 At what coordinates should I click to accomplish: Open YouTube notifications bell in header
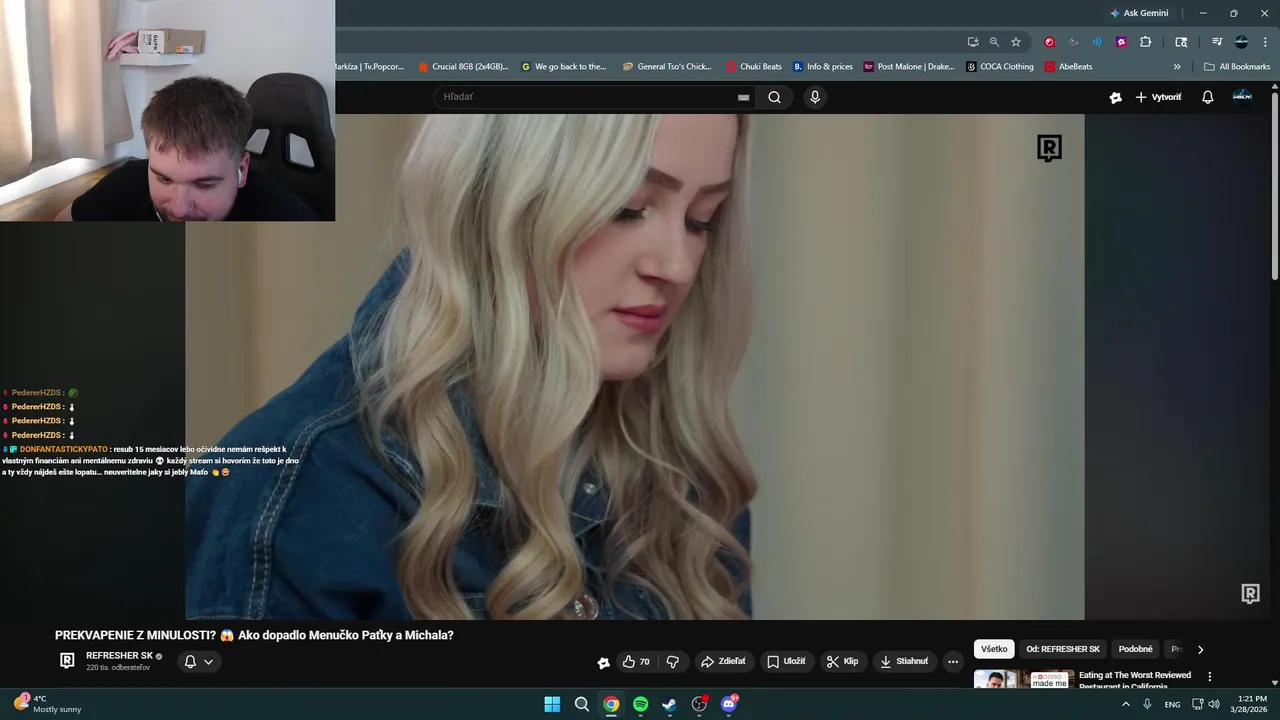coord(1207,97)
